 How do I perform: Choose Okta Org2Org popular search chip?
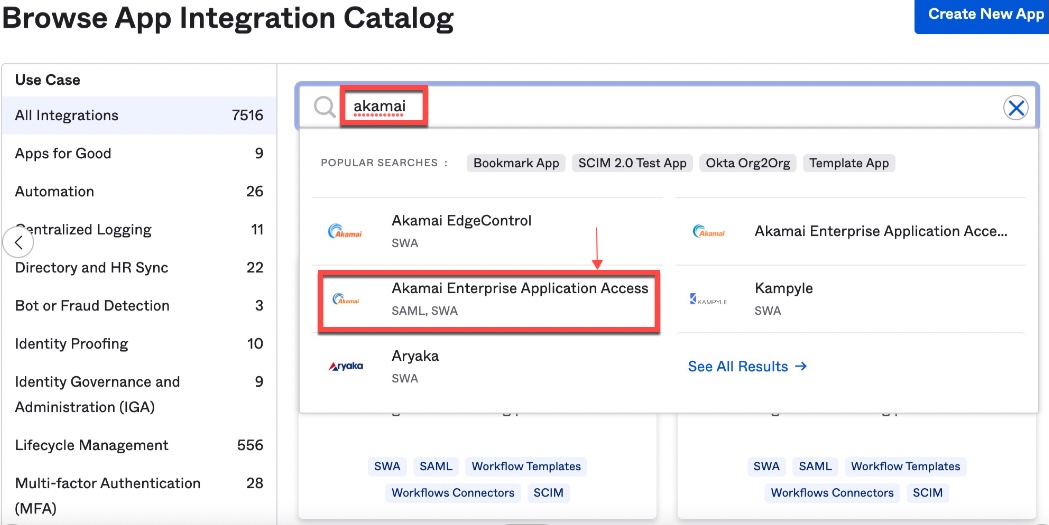(x=748, y=163)
